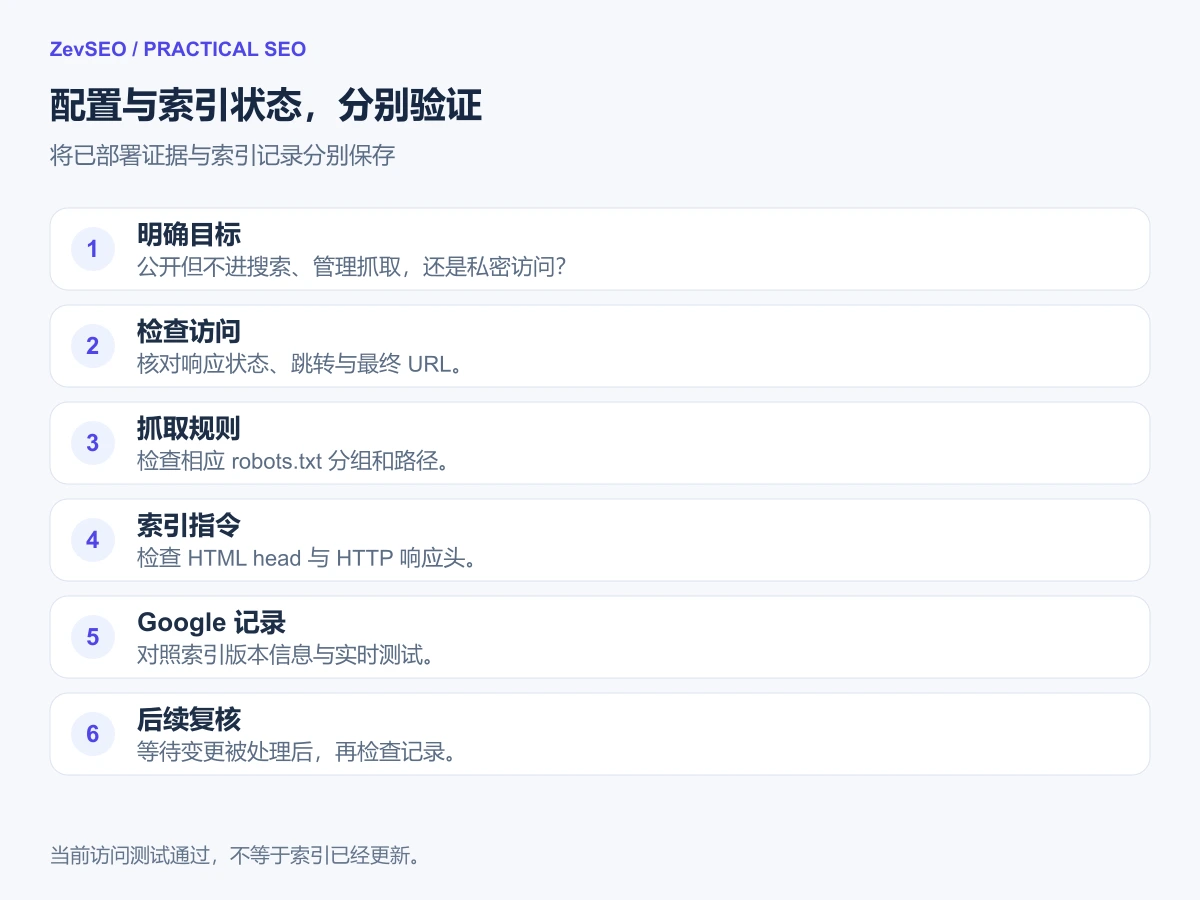Click the description 检查 HTML head 与 HTTP 响应头。
The width and height of the screenshot is (1200, 900).
tap(306, 558)
